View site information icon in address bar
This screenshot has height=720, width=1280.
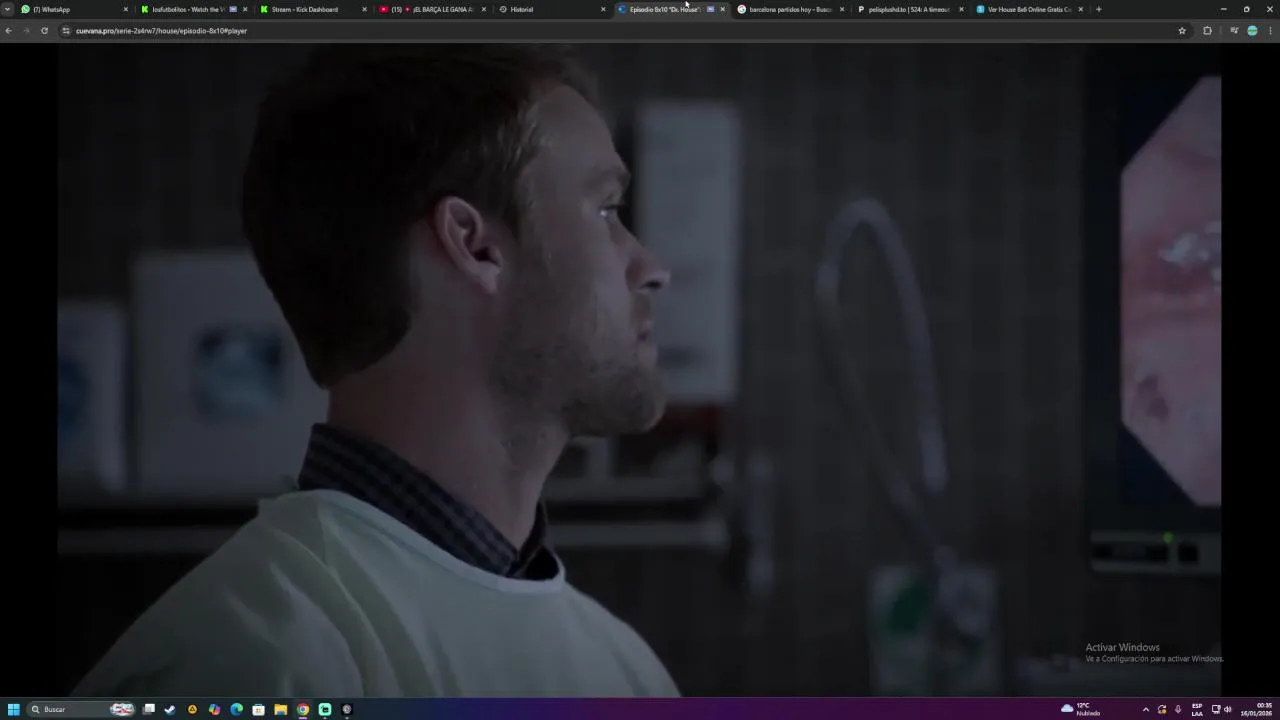tap(66, 31)
